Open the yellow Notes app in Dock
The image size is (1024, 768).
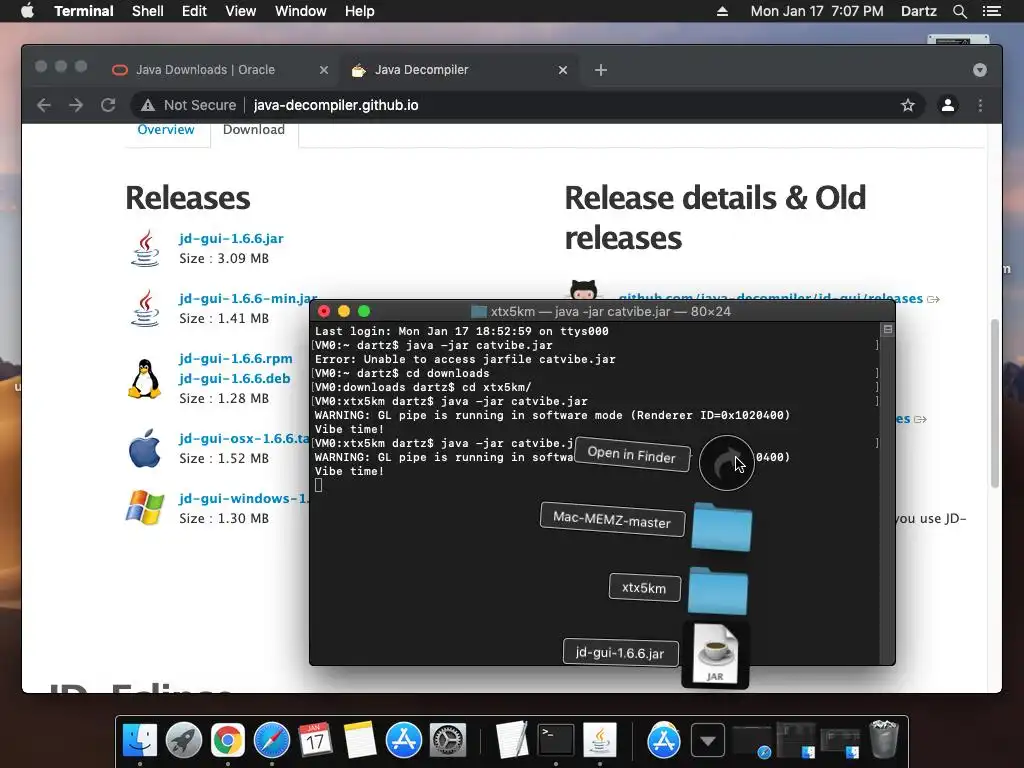[x=360, y=740]
